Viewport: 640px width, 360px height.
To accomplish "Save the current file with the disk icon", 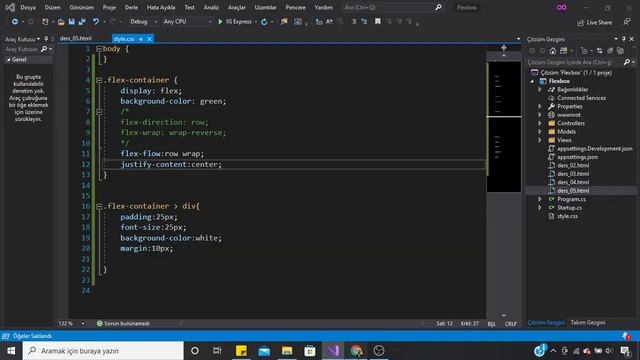I will [72, 22].
